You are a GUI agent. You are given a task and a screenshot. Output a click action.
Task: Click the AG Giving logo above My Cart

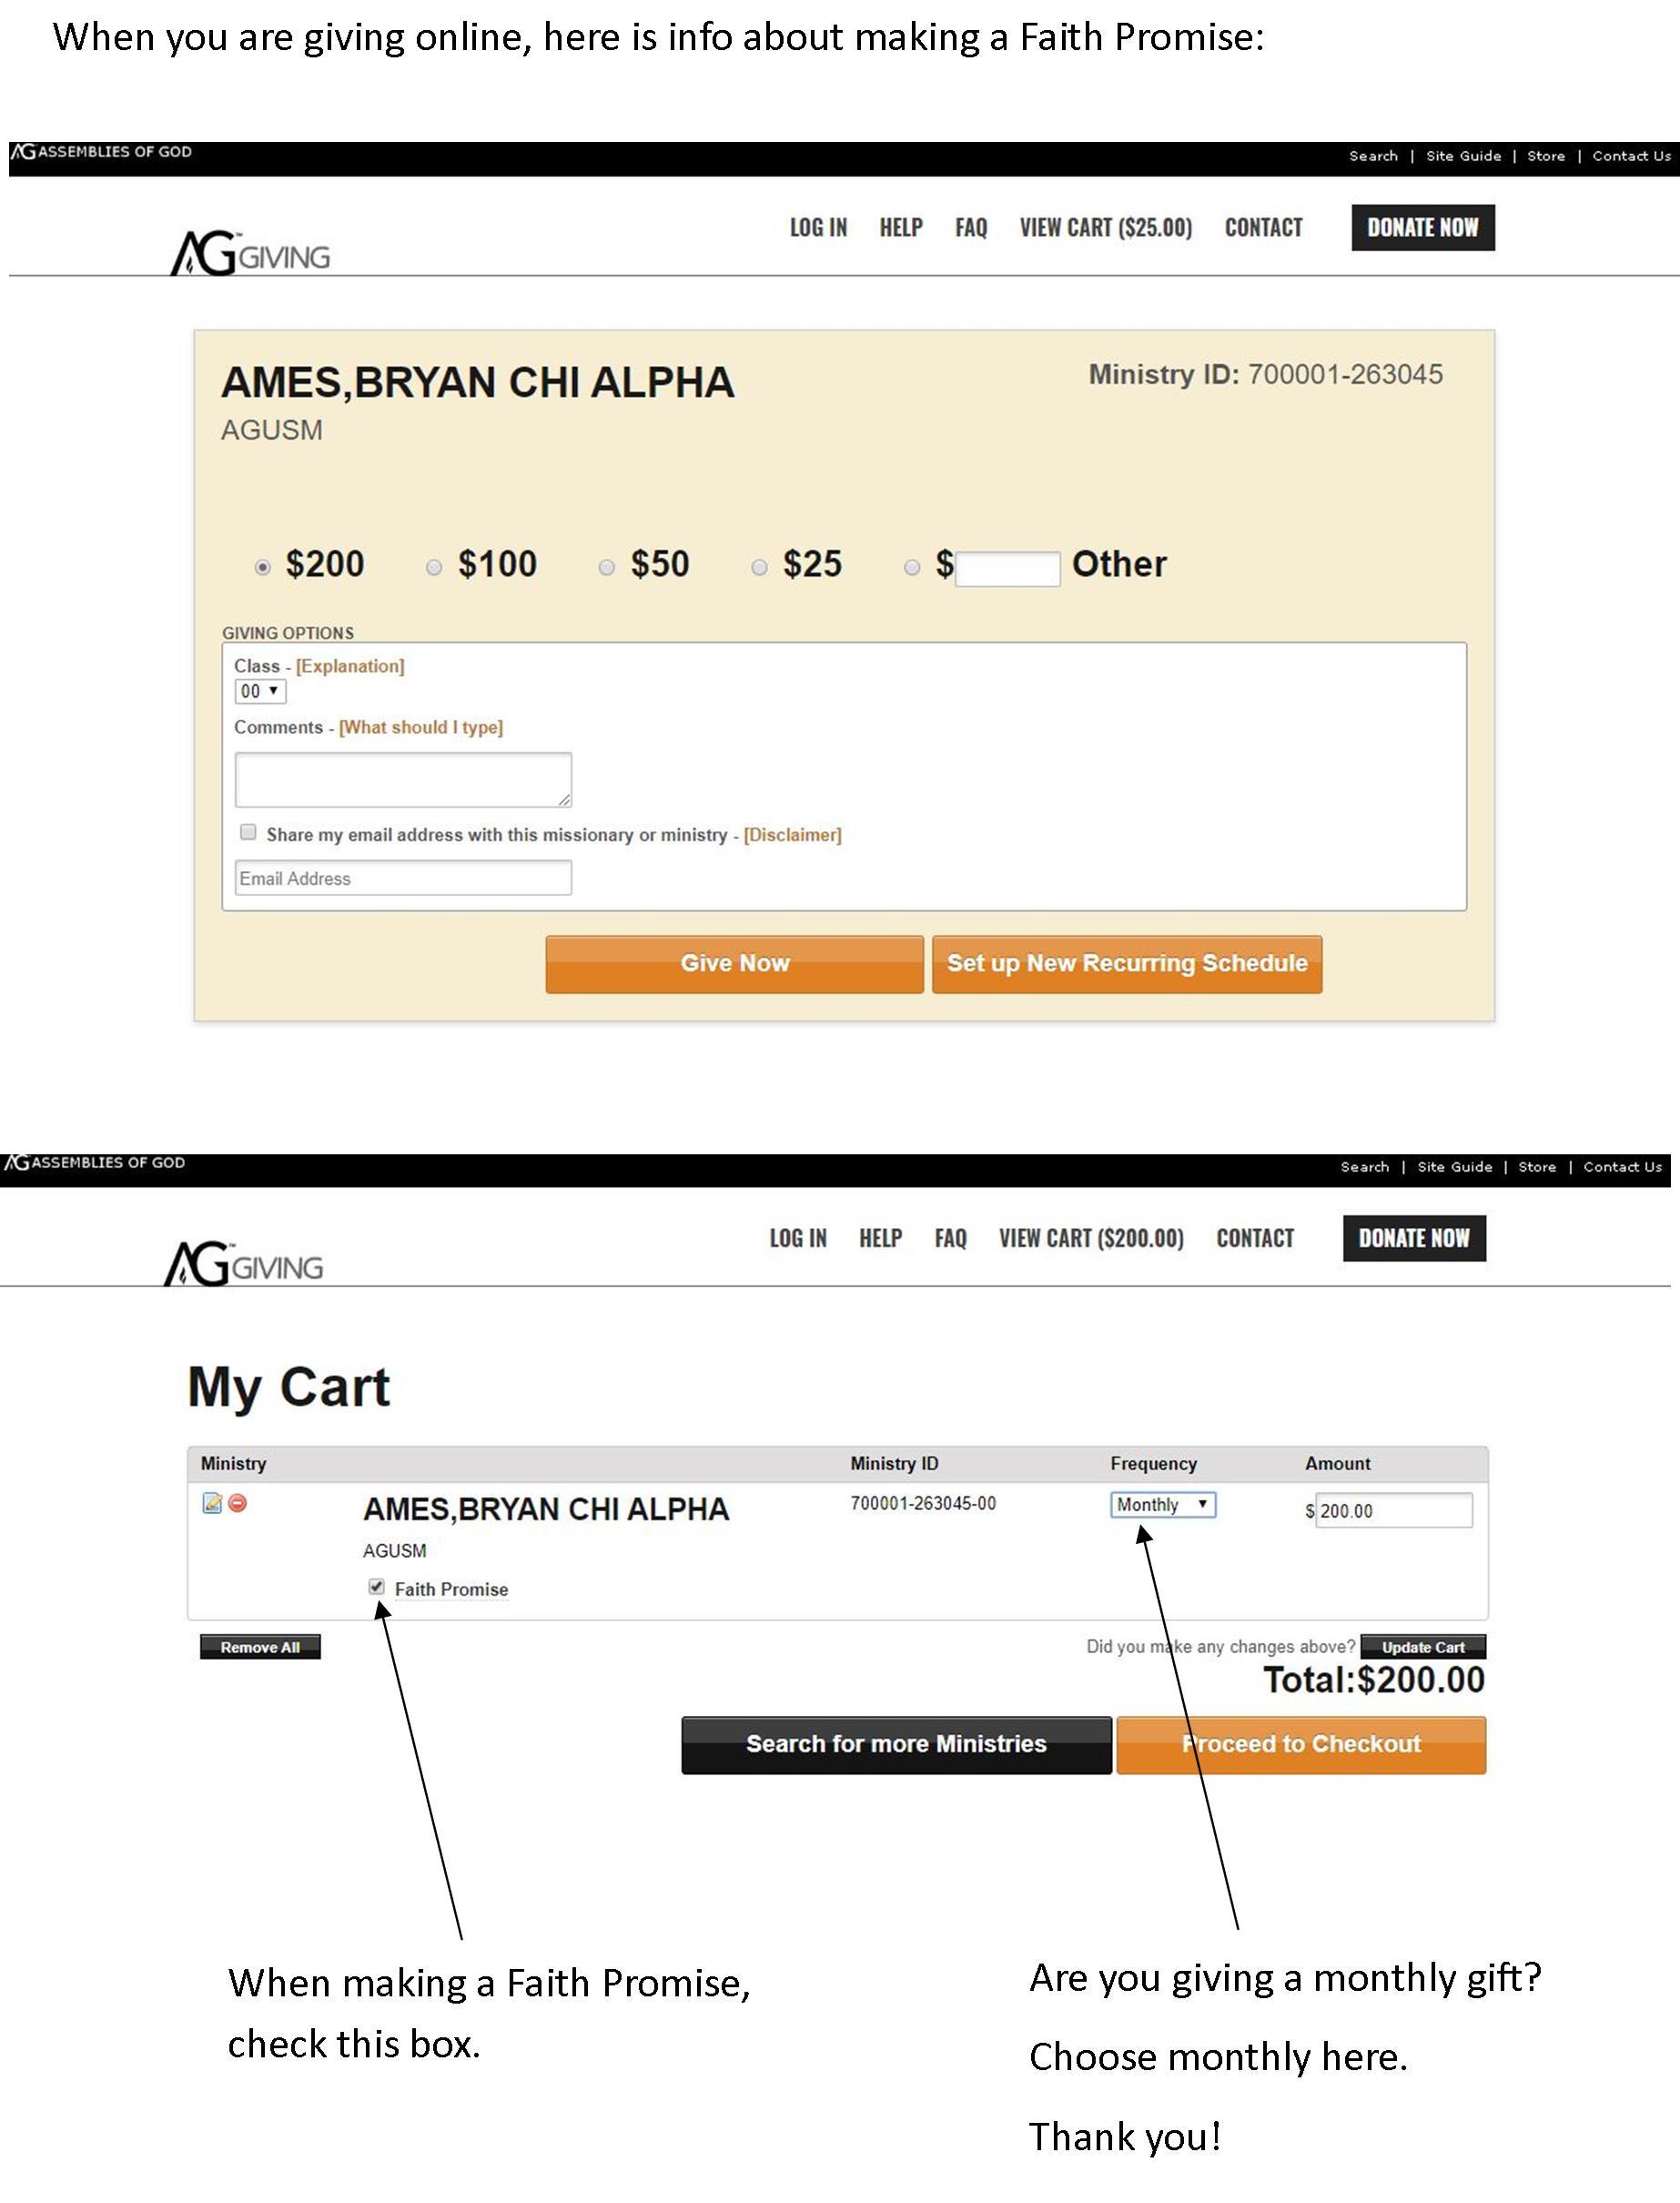tap(243, 1262)
